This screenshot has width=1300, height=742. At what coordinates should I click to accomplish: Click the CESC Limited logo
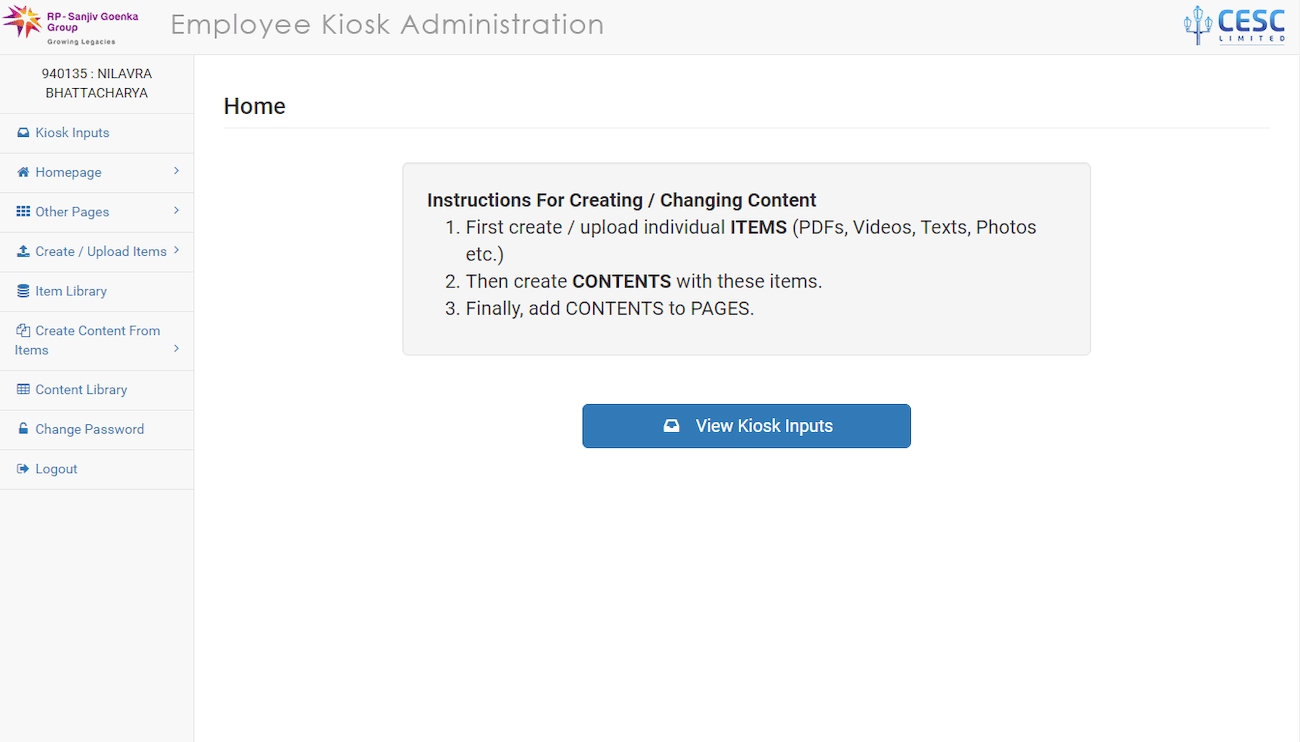[x=1233, y=26]
